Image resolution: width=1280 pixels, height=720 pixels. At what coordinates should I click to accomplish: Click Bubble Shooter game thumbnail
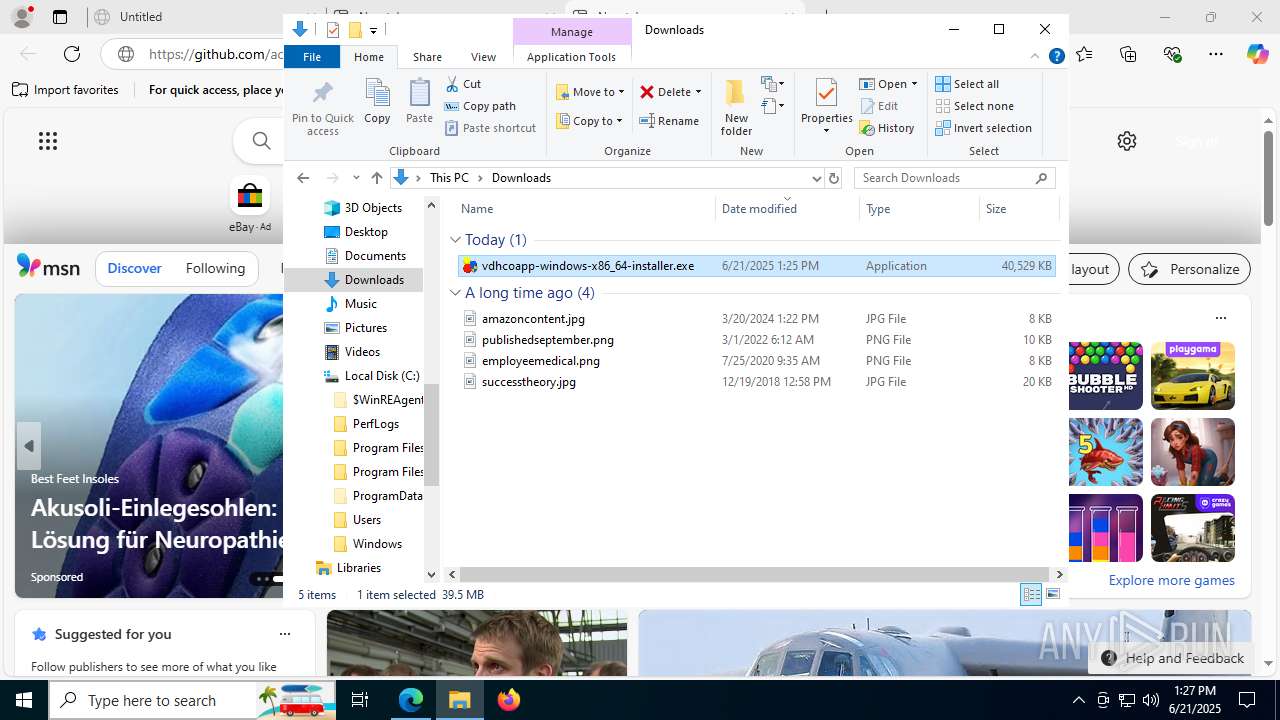pyautogui.click(x=1105, y=376)
